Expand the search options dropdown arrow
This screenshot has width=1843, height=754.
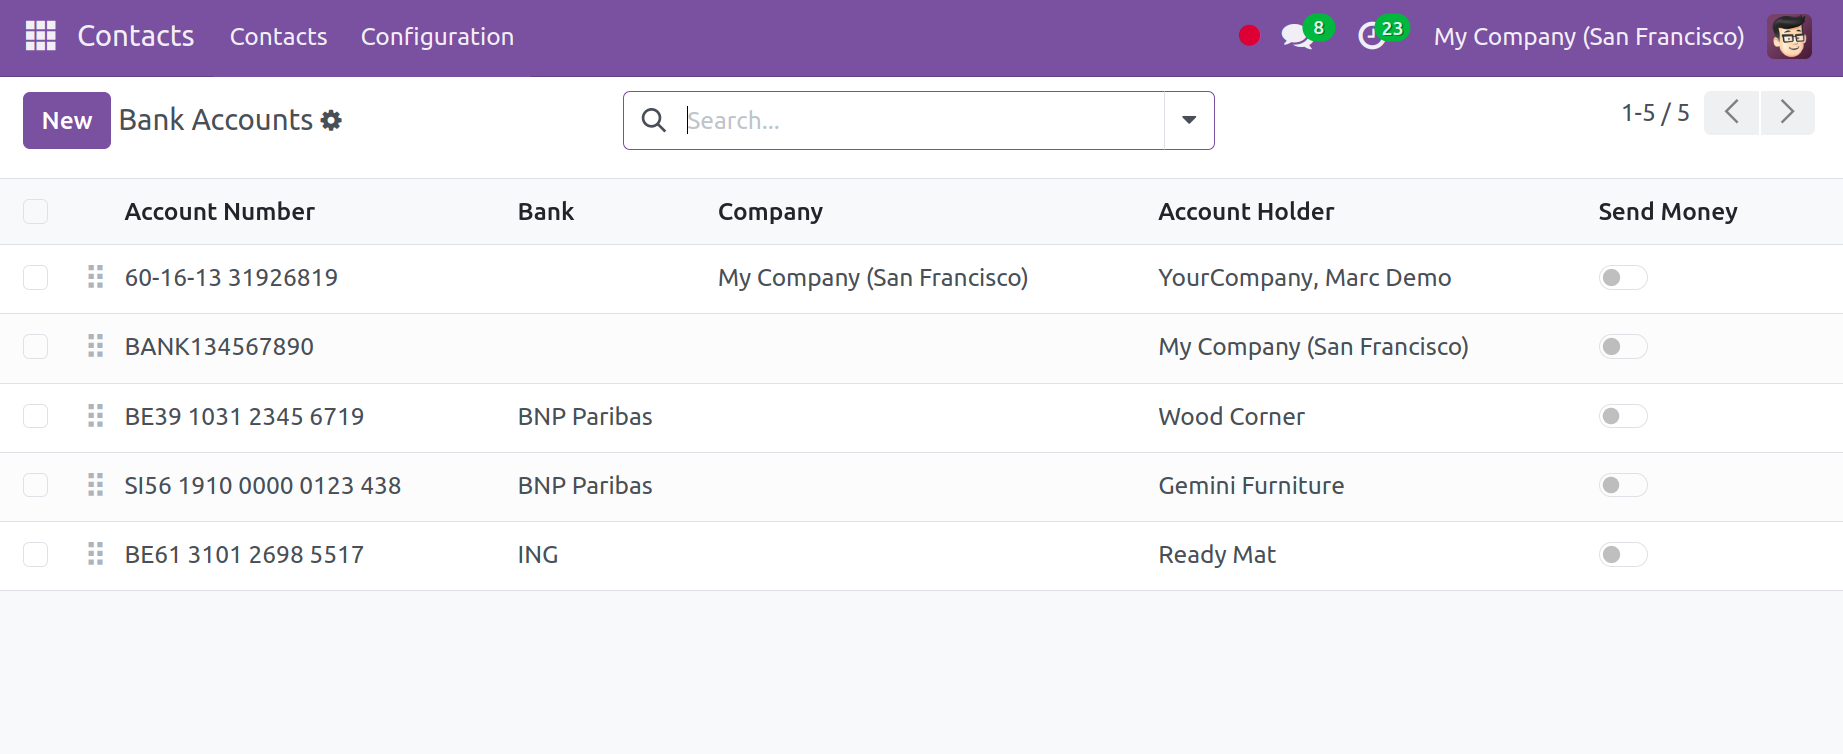[x=1189, y=121]
